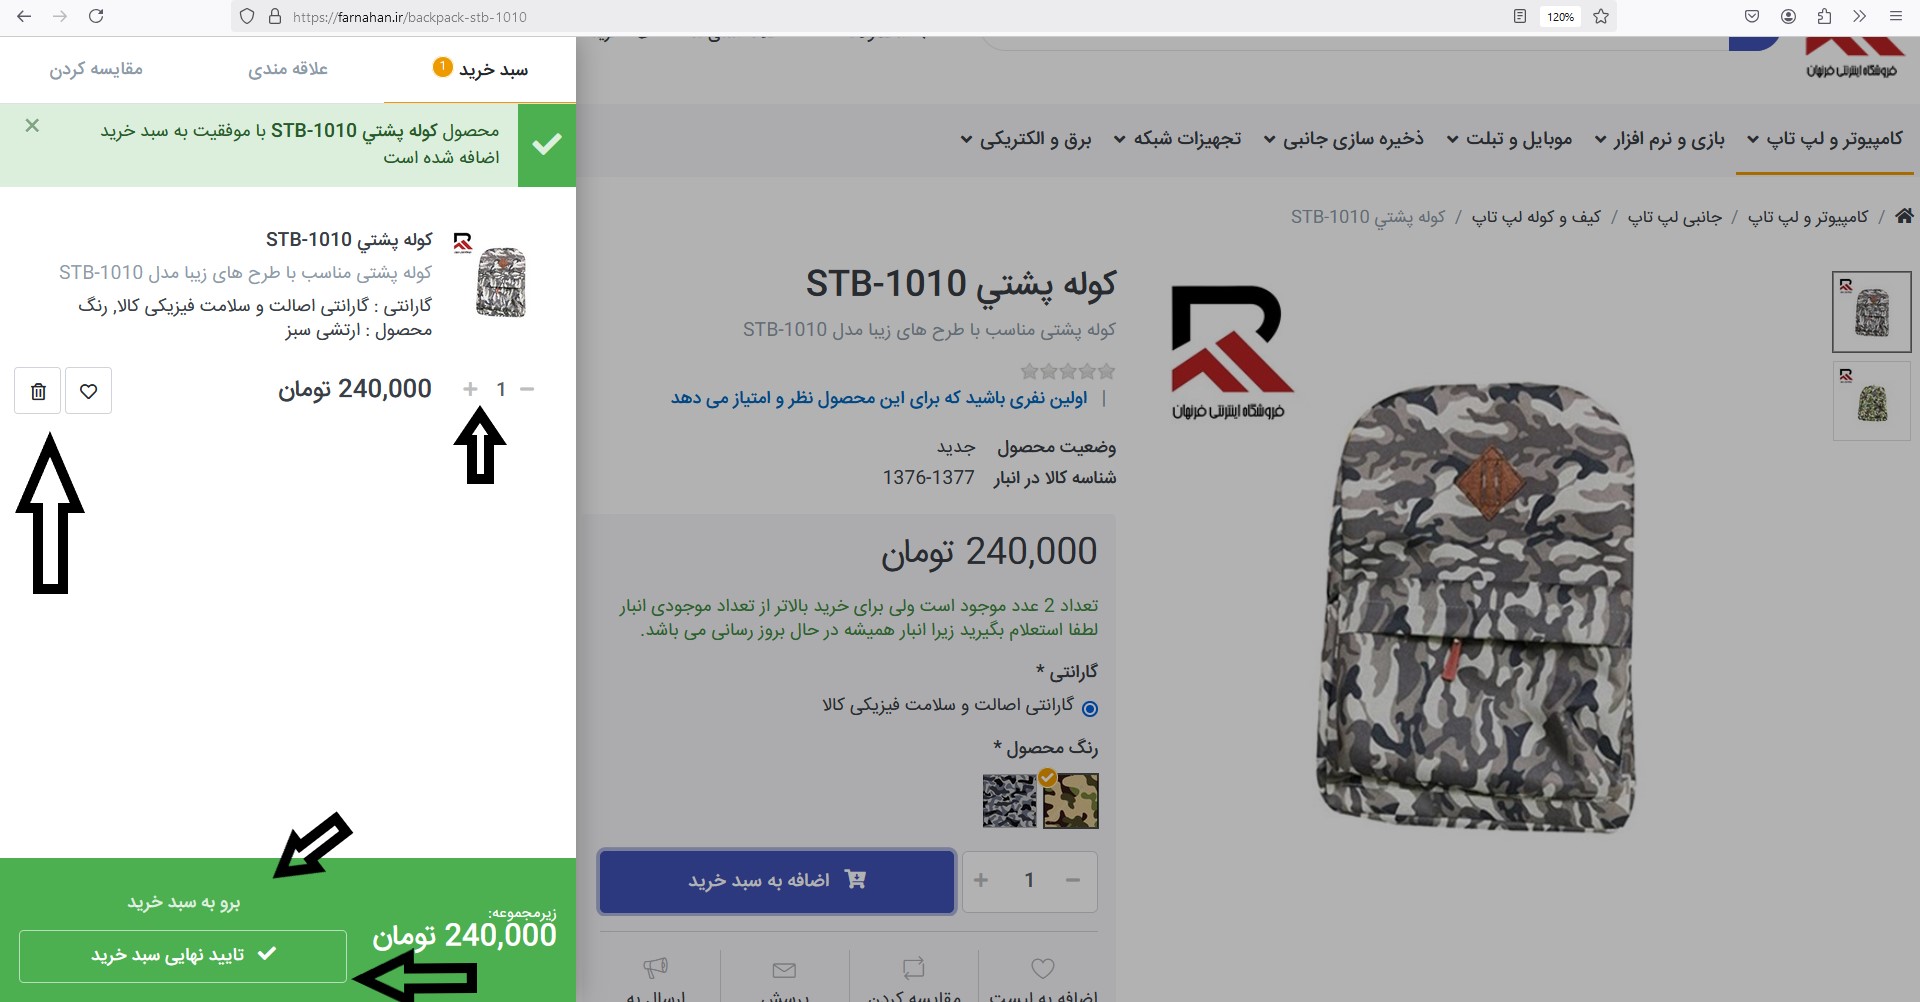Close the green success notification
1920x1002 pixels.
[x=32, y=126]
